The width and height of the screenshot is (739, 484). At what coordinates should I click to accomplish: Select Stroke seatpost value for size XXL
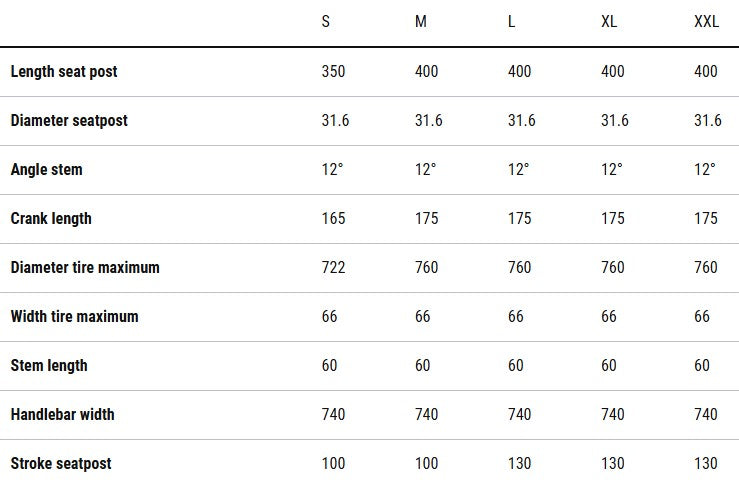[706, 464]
